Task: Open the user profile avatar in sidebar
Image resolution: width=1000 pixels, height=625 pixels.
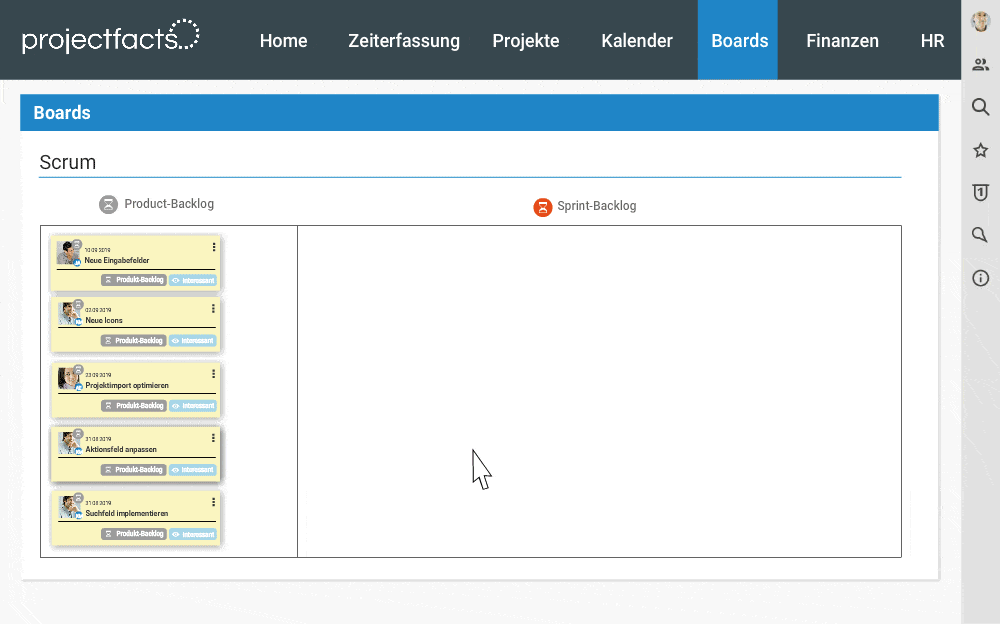Action: 980,21
